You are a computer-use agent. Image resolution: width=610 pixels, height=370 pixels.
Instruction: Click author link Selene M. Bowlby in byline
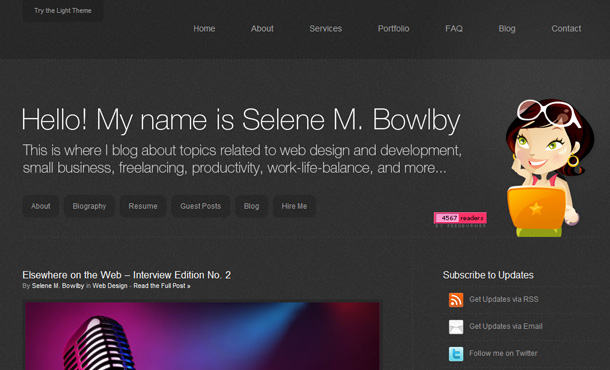click(58, 286)
